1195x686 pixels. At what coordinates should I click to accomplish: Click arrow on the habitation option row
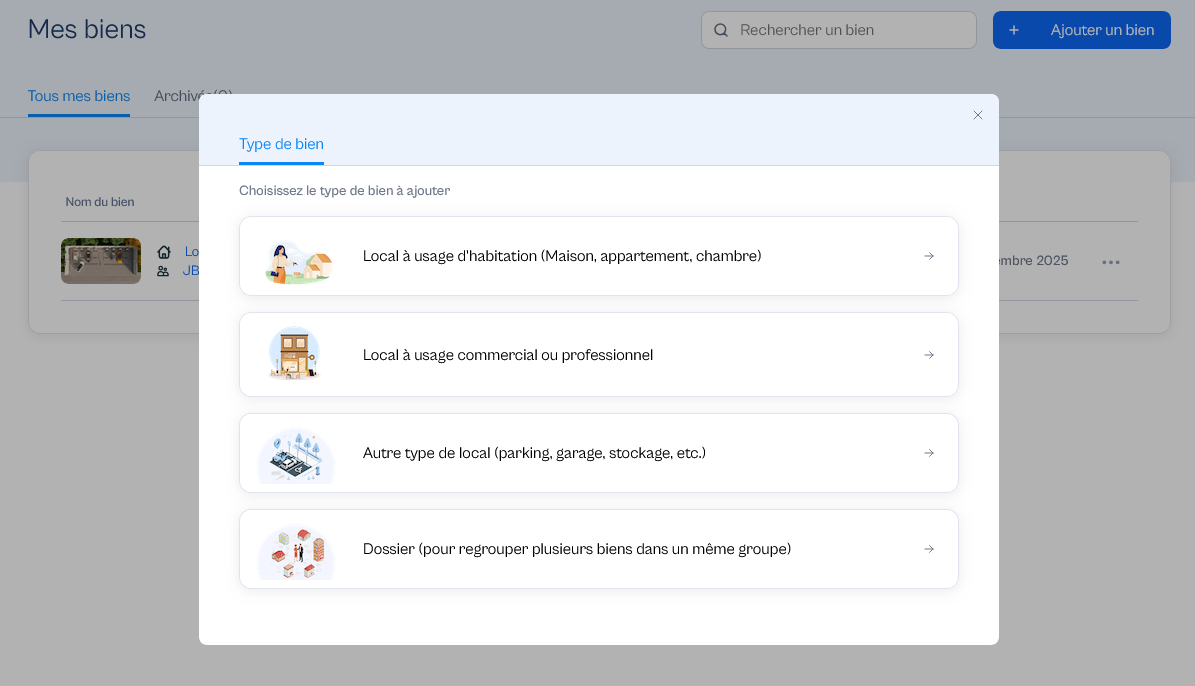[929, 256]
